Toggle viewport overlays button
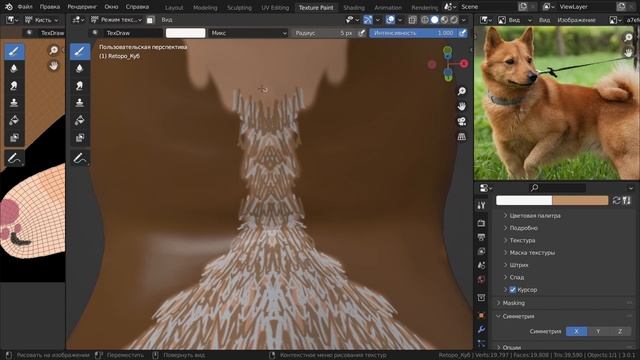The width and height of the screenshot is (640, 360). [x=390, y=20]
